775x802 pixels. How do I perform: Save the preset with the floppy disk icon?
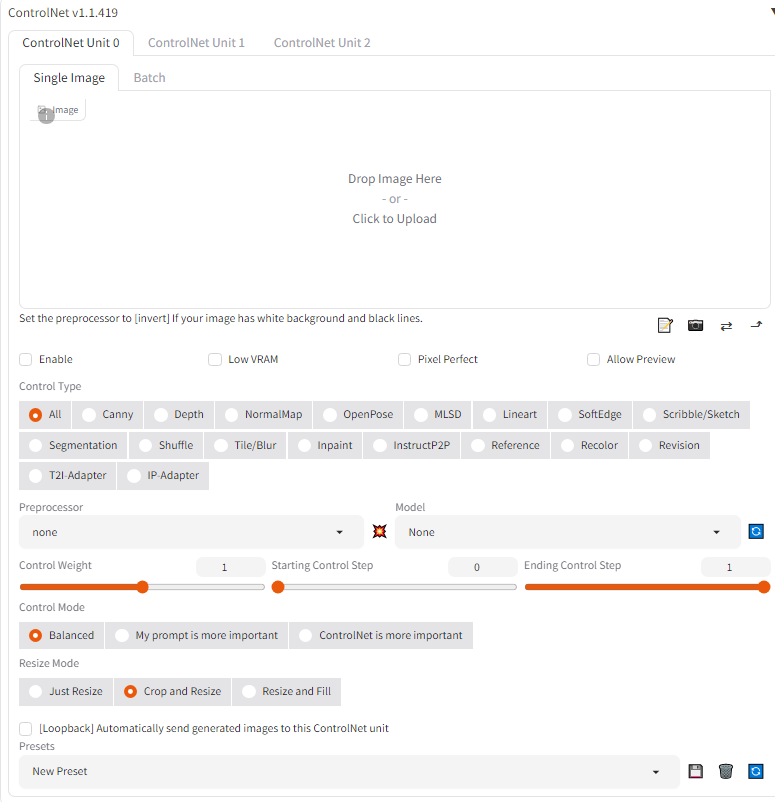coord(695,771)
